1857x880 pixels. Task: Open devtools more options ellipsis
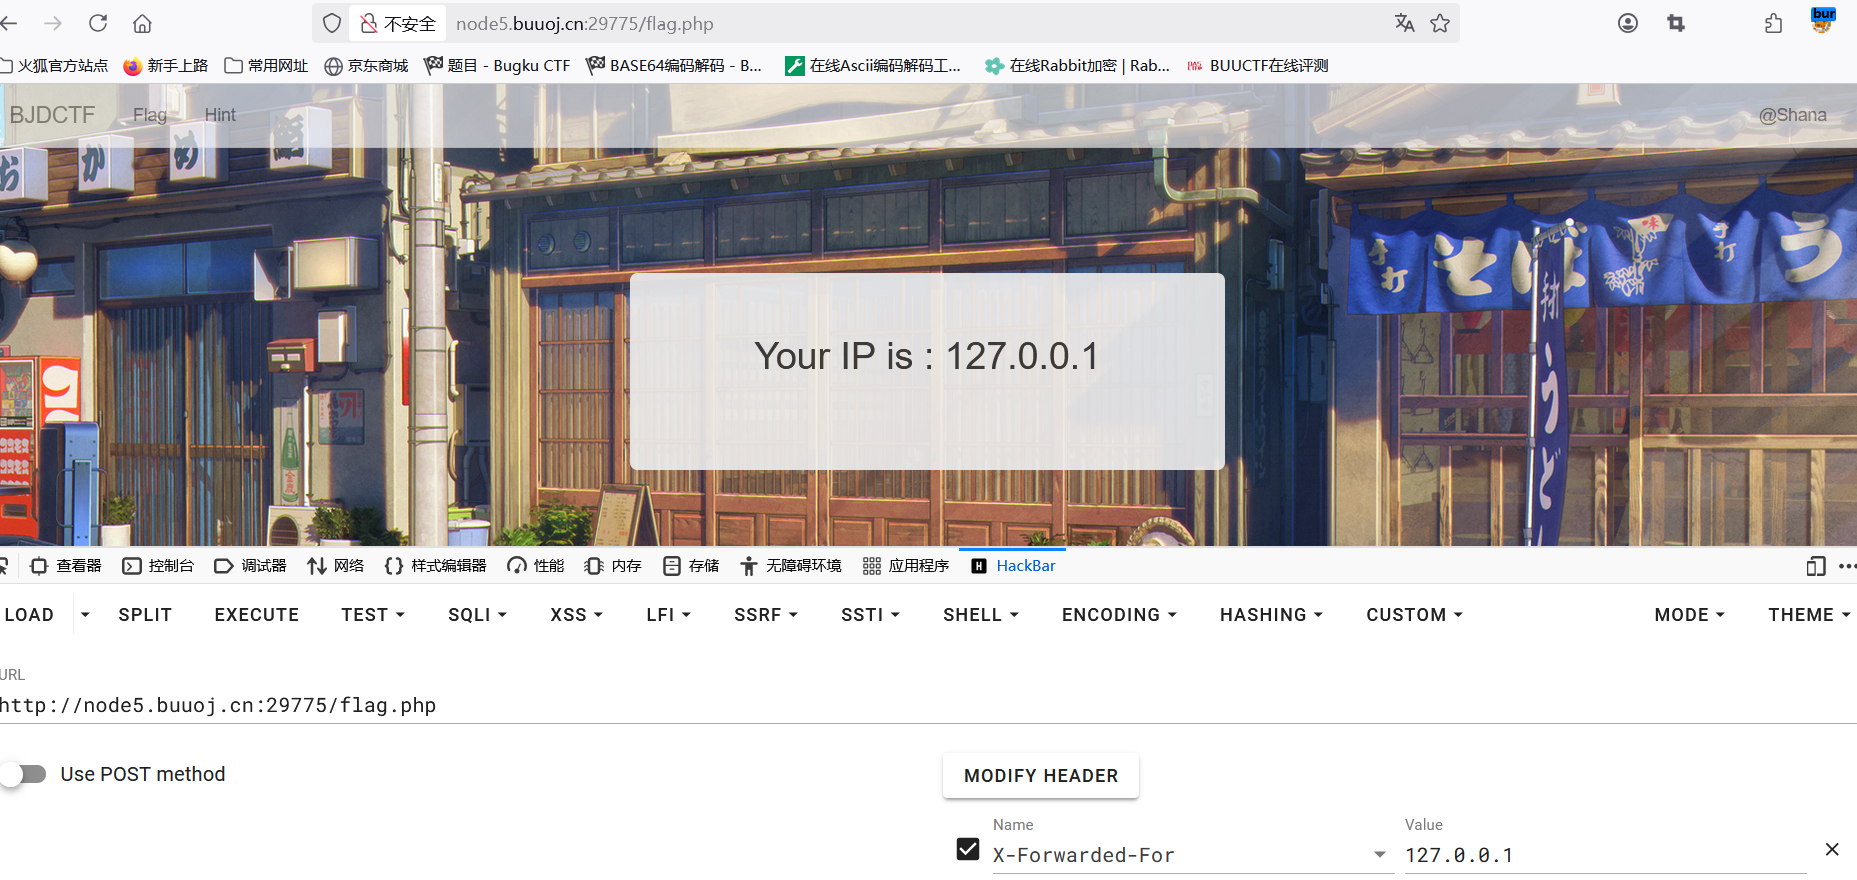coord(1847,566)
